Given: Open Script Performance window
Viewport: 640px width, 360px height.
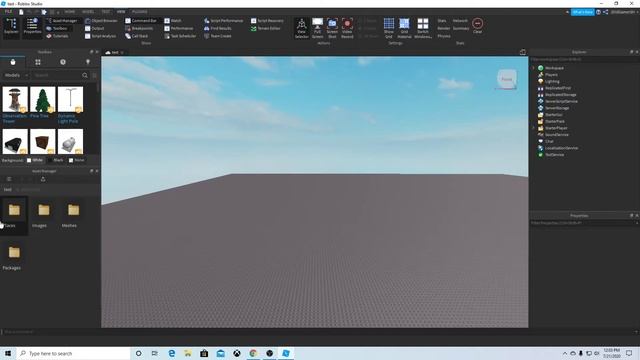Looking at the screenshot, I should point(224,20).
